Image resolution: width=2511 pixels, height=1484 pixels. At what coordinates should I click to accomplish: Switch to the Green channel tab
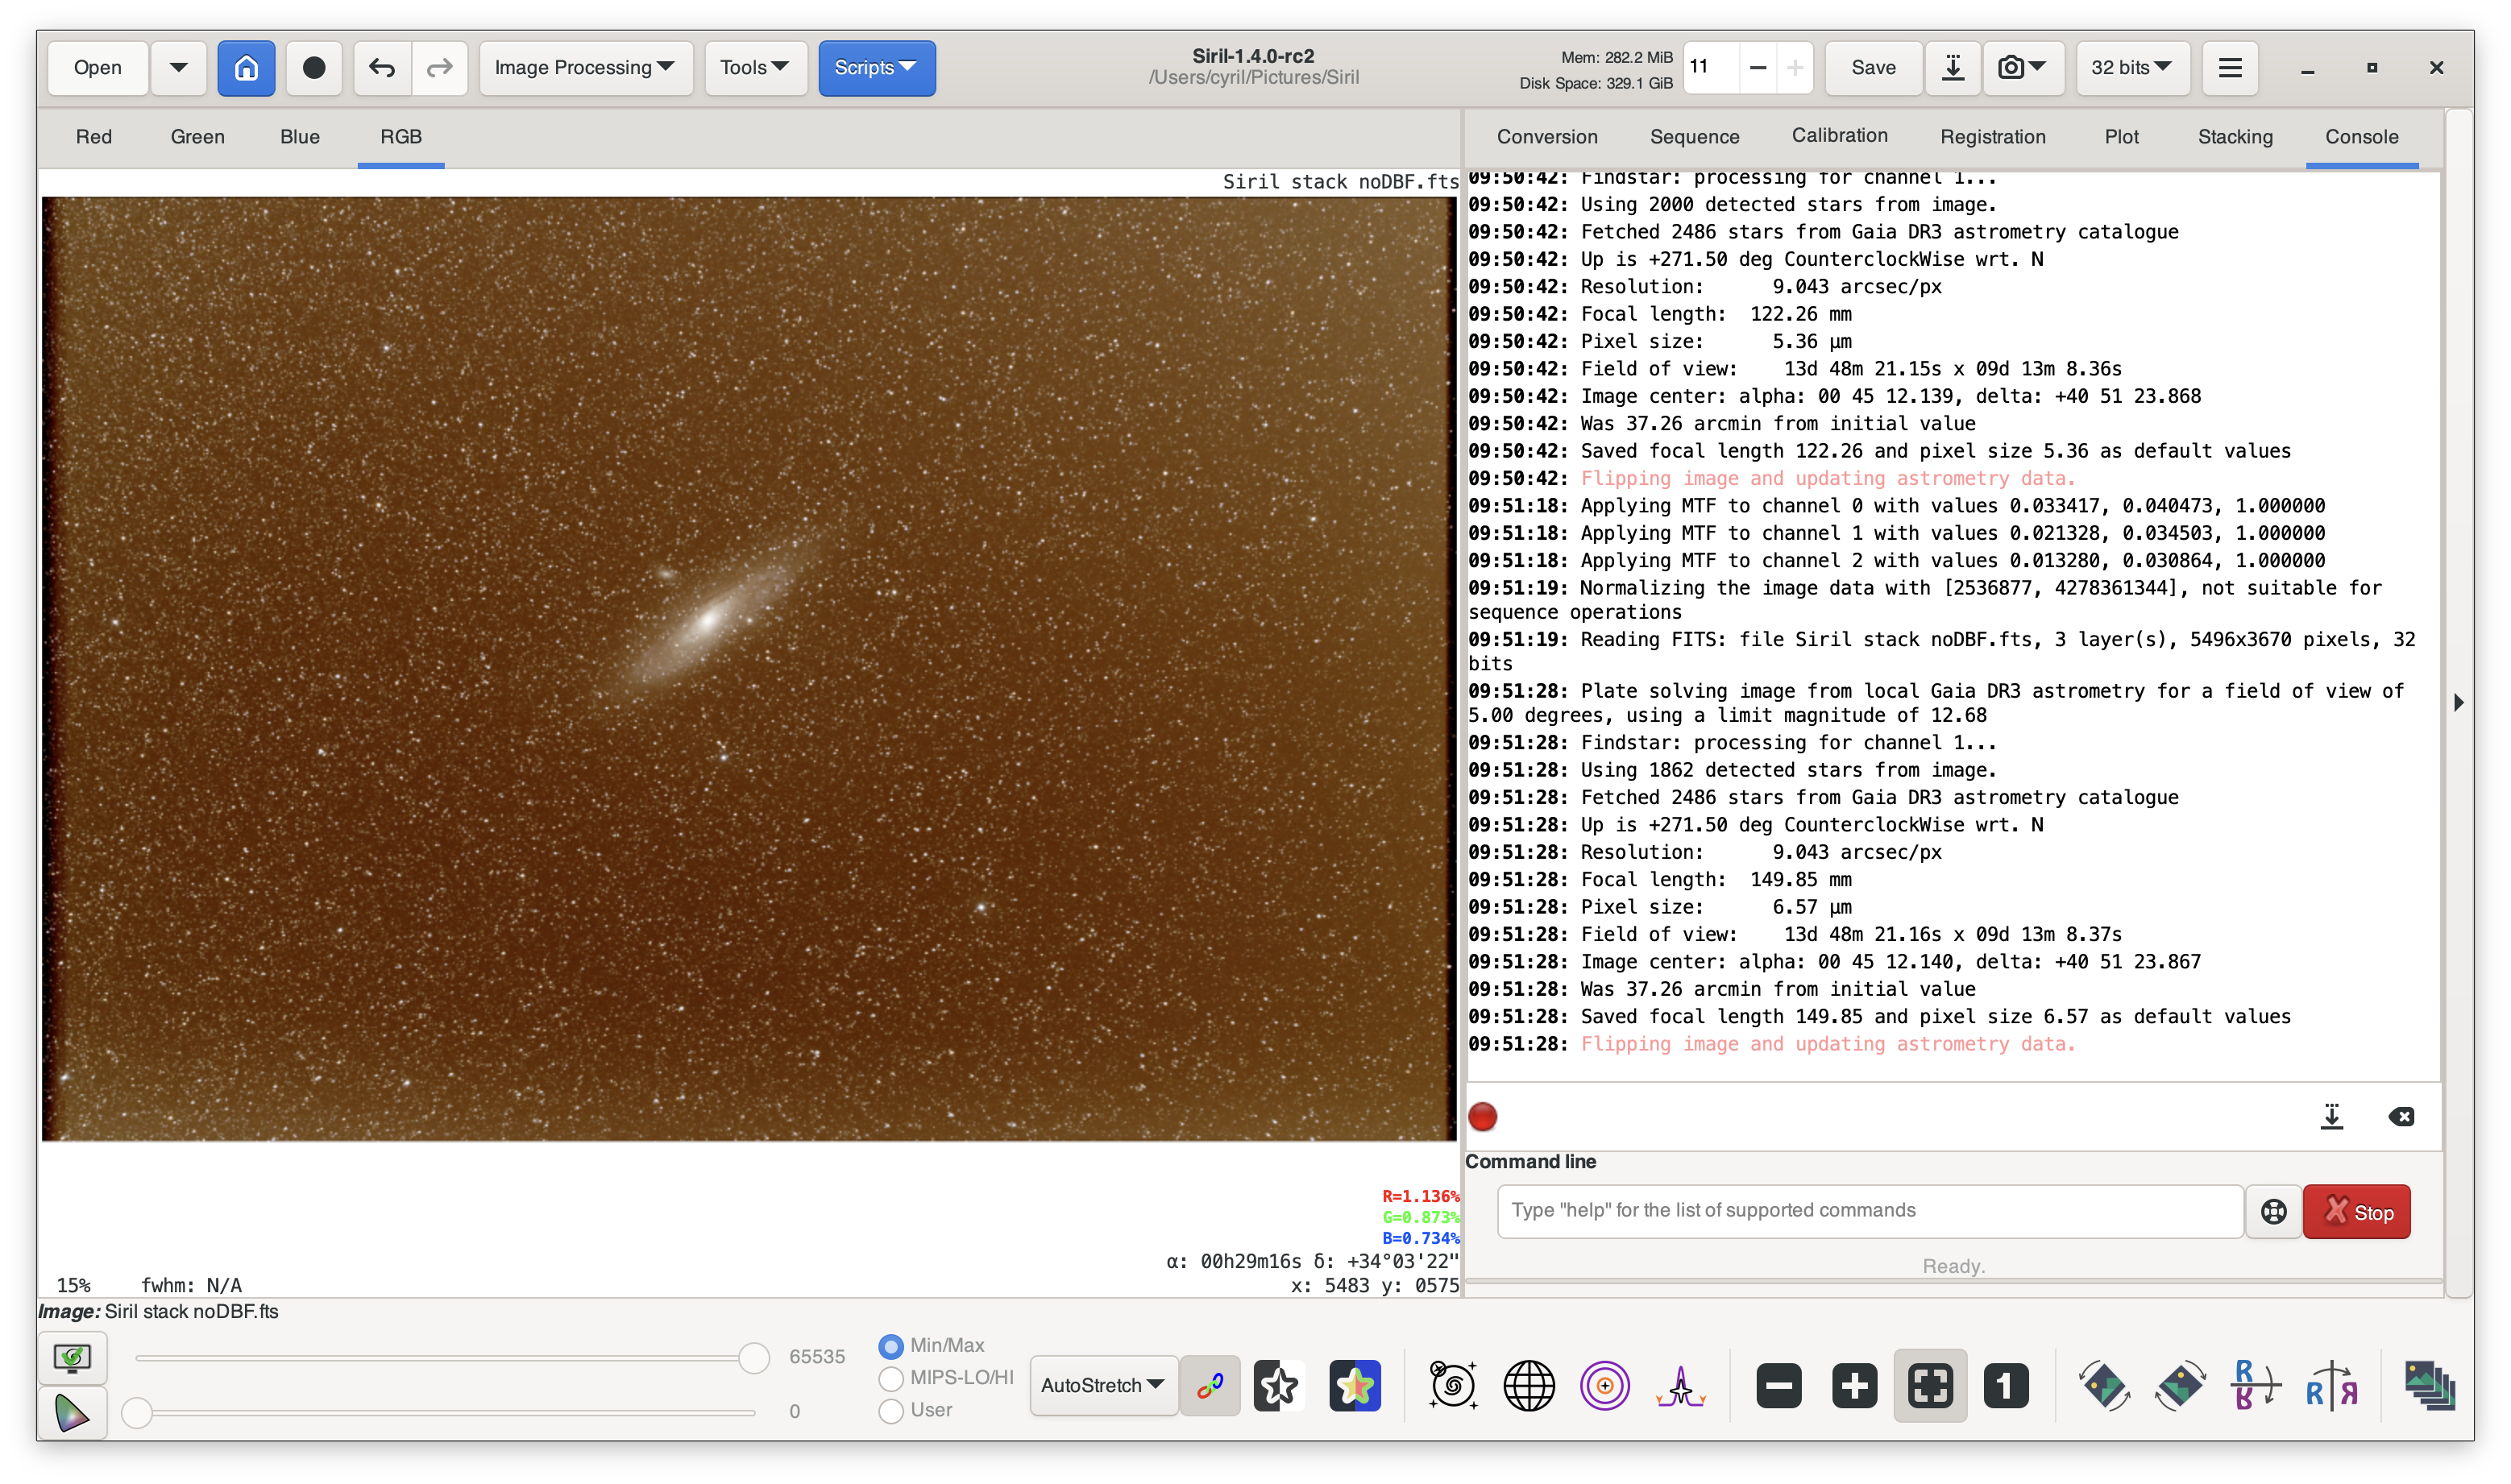(197, 137)
